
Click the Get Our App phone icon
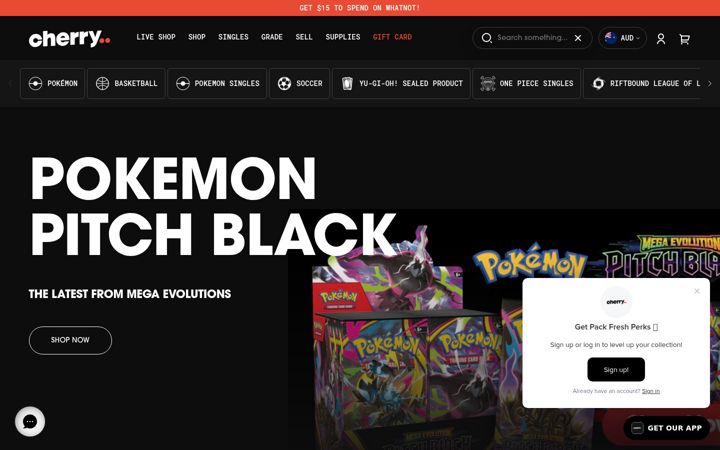tap(637, 428)
